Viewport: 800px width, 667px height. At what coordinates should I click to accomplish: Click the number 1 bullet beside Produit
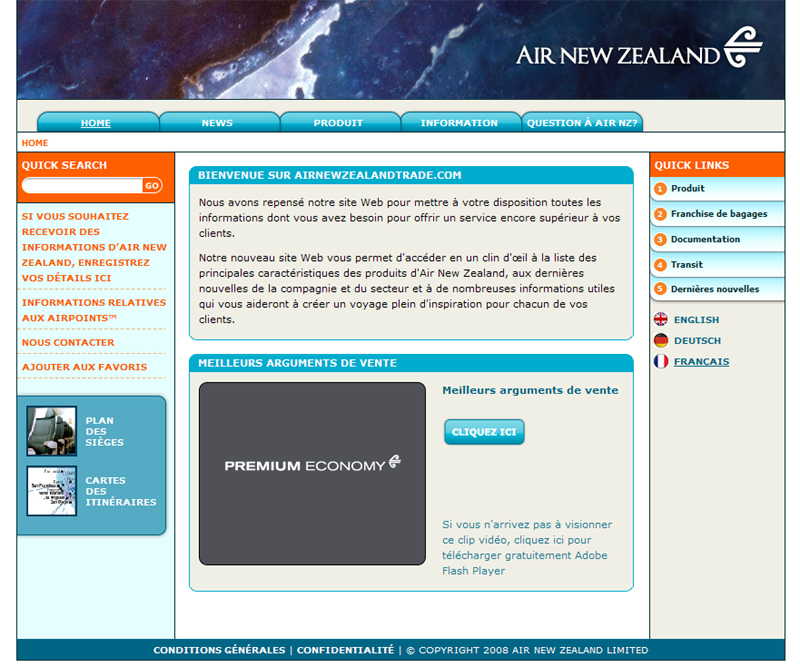pos(660,189)
